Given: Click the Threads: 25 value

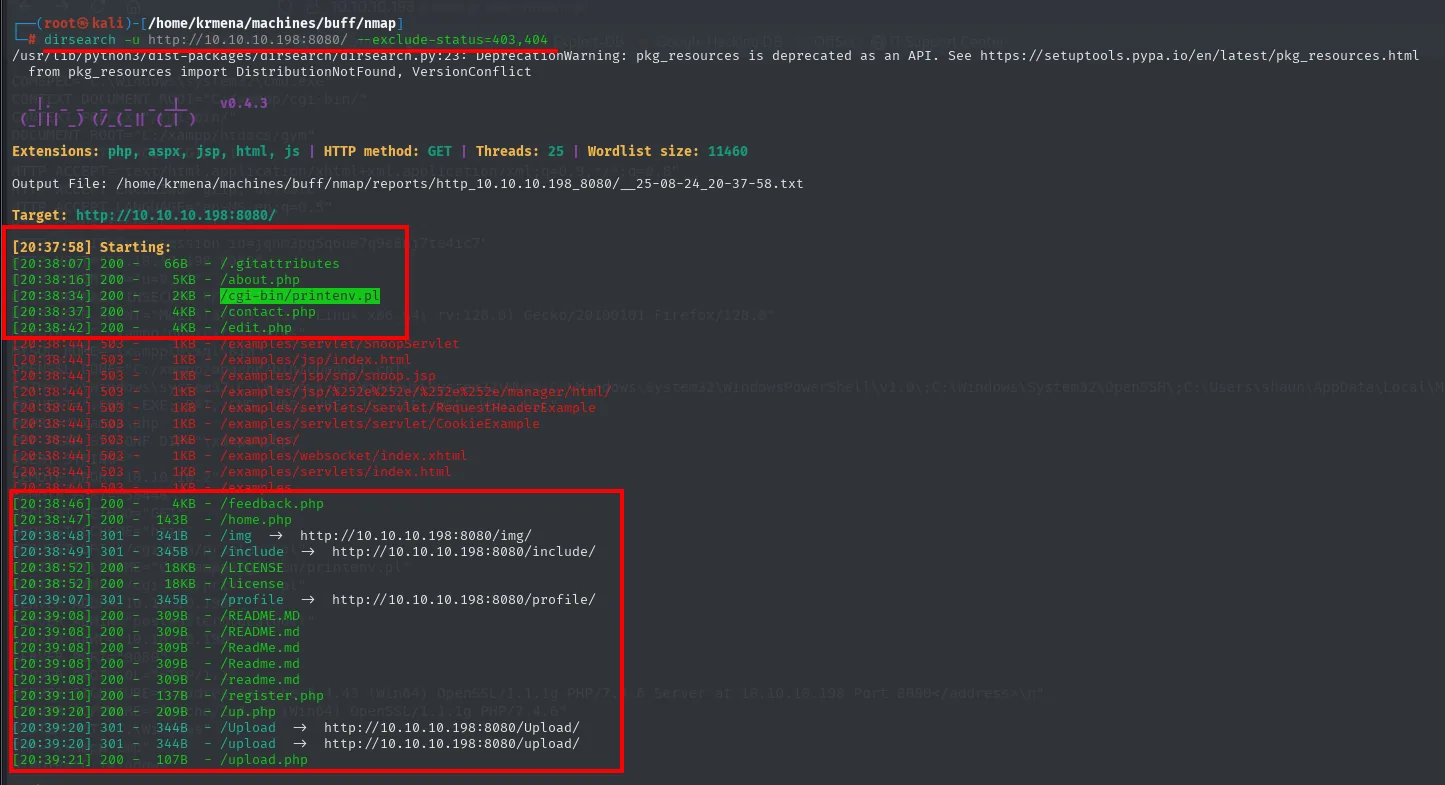Looking at the screenshot, I should tap(519, 152).
